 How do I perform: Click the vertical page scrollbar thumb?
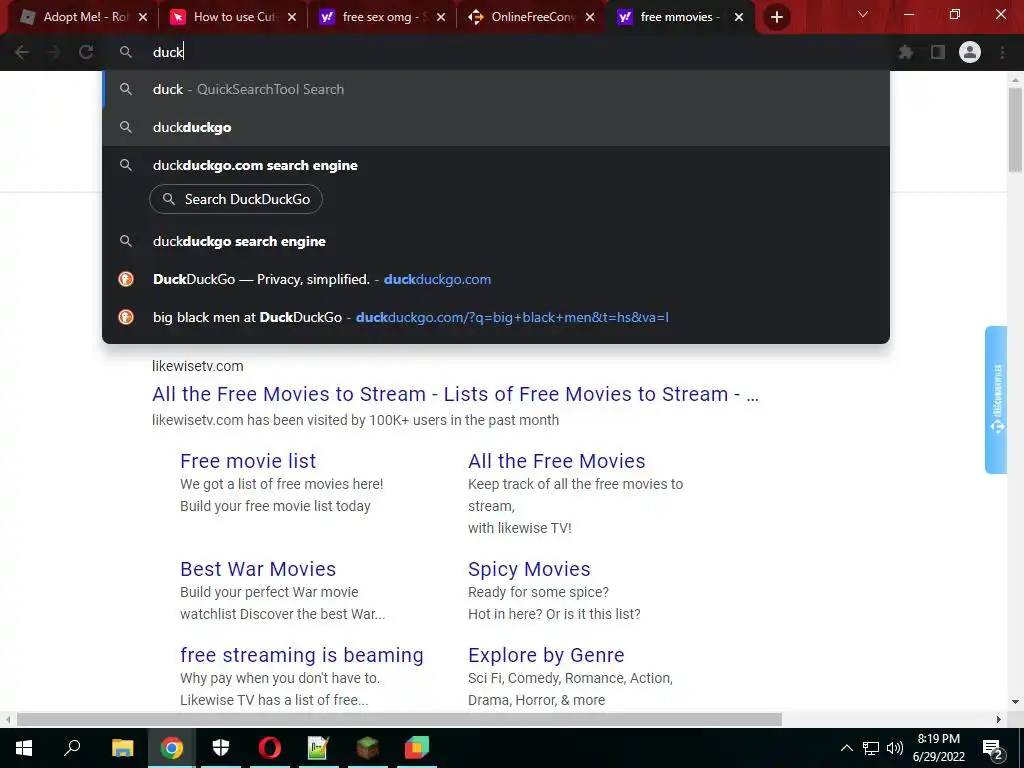[x=1015, y=129]
